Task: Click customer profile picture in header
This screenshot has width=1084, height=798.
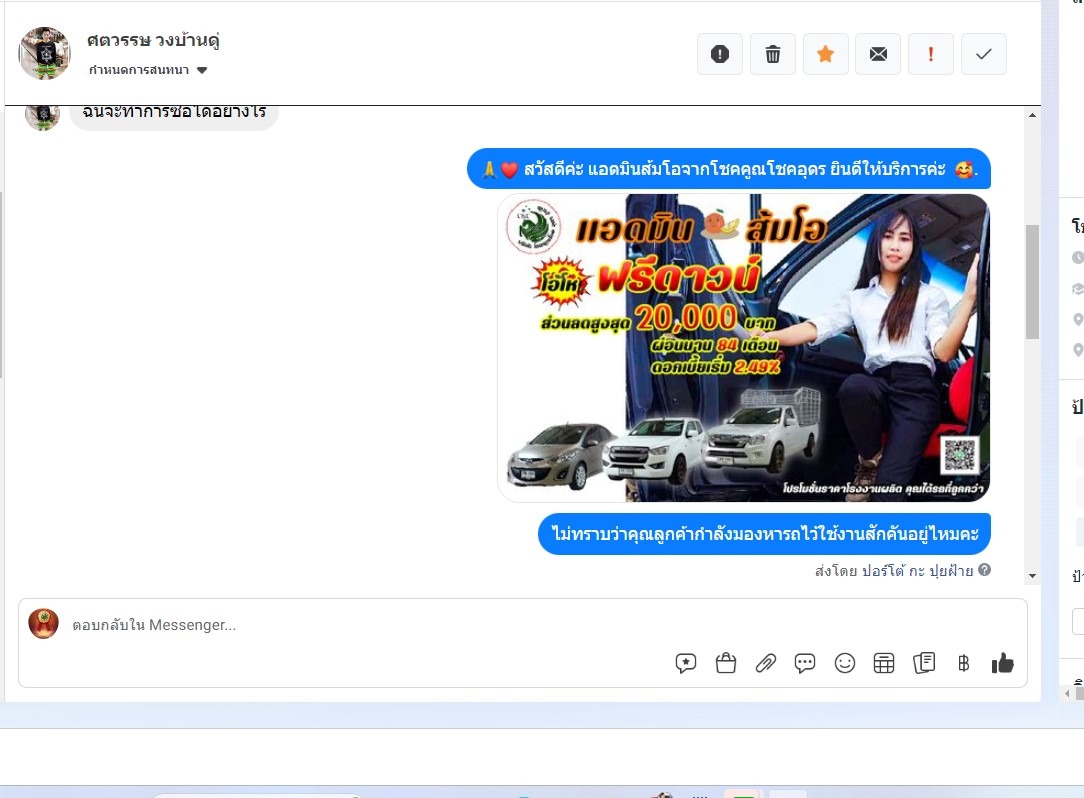Action: tap(45, 54)
